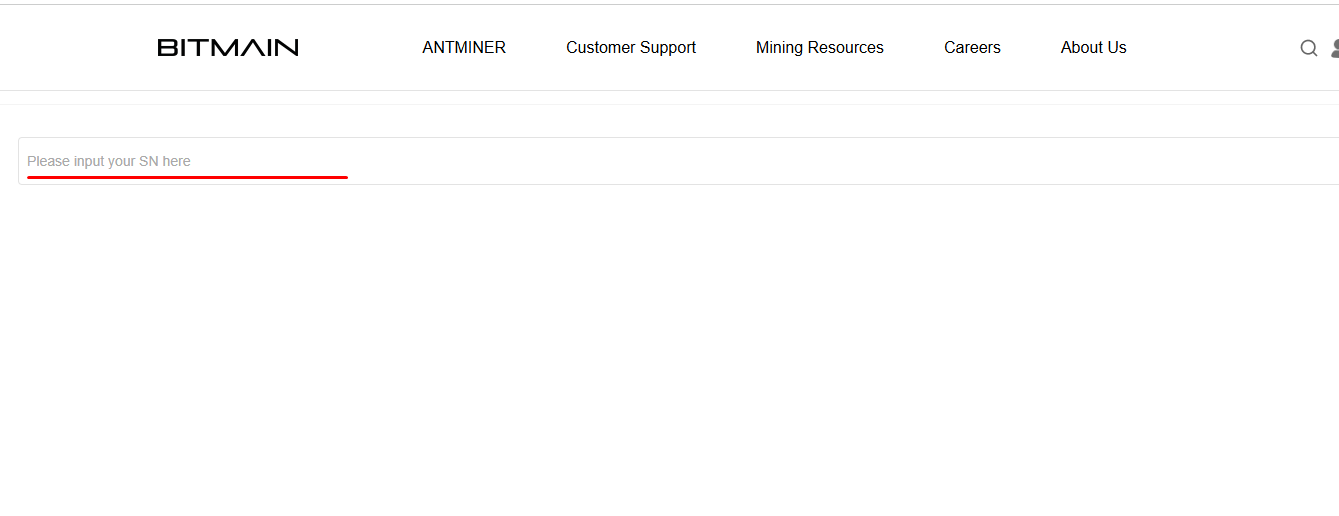Open the Customer Support menu
The image size is (1339, 516).
pos(631,47)
